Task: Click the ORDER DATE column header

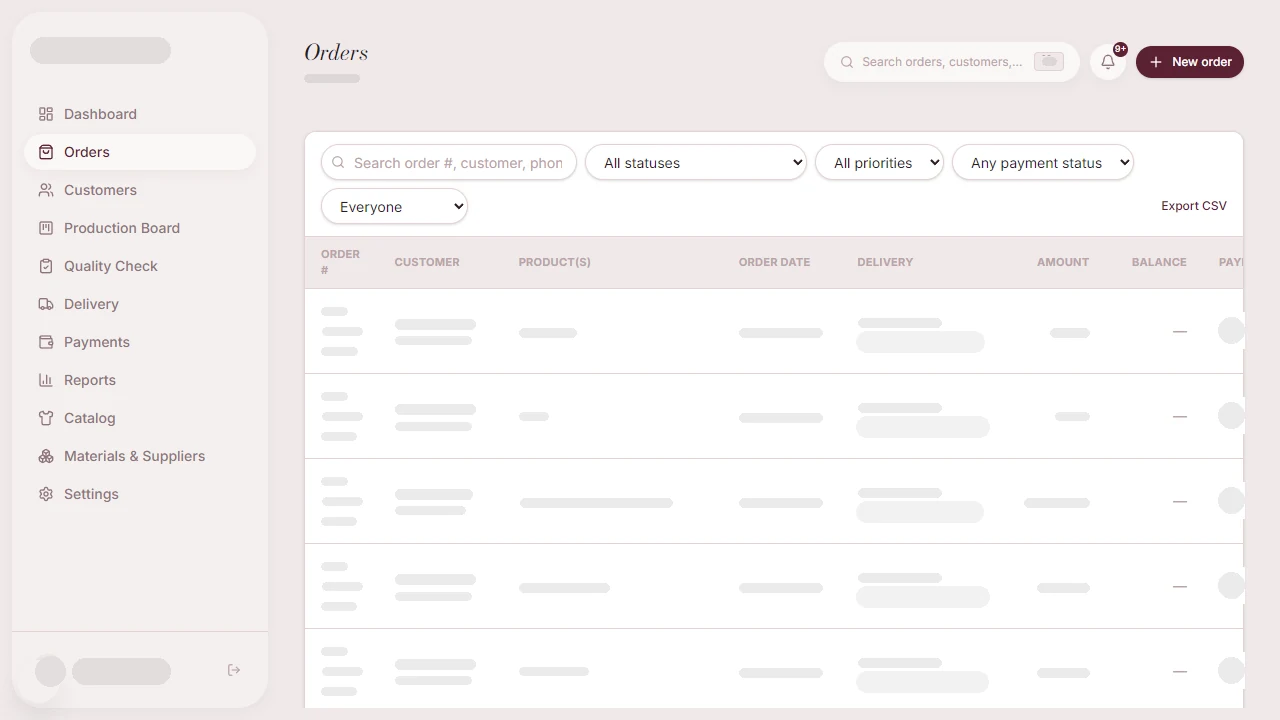Action: click(774, 262)
